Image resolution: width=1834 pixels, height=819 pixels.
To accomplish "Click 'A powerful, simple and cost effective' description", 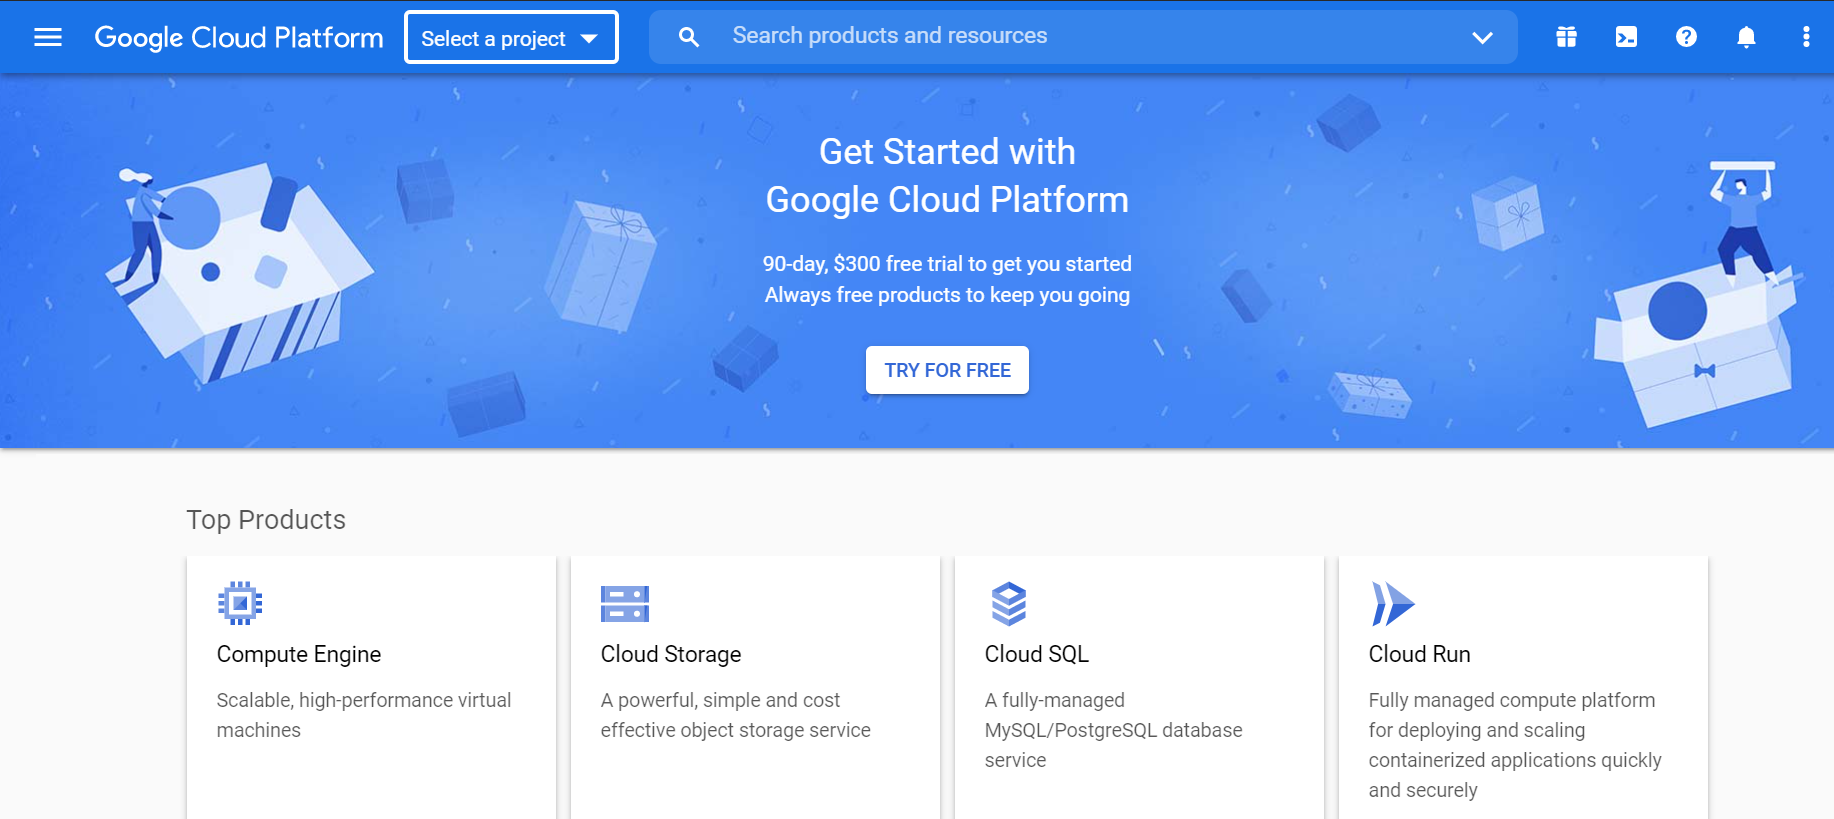I will click(x=736, y=715).
